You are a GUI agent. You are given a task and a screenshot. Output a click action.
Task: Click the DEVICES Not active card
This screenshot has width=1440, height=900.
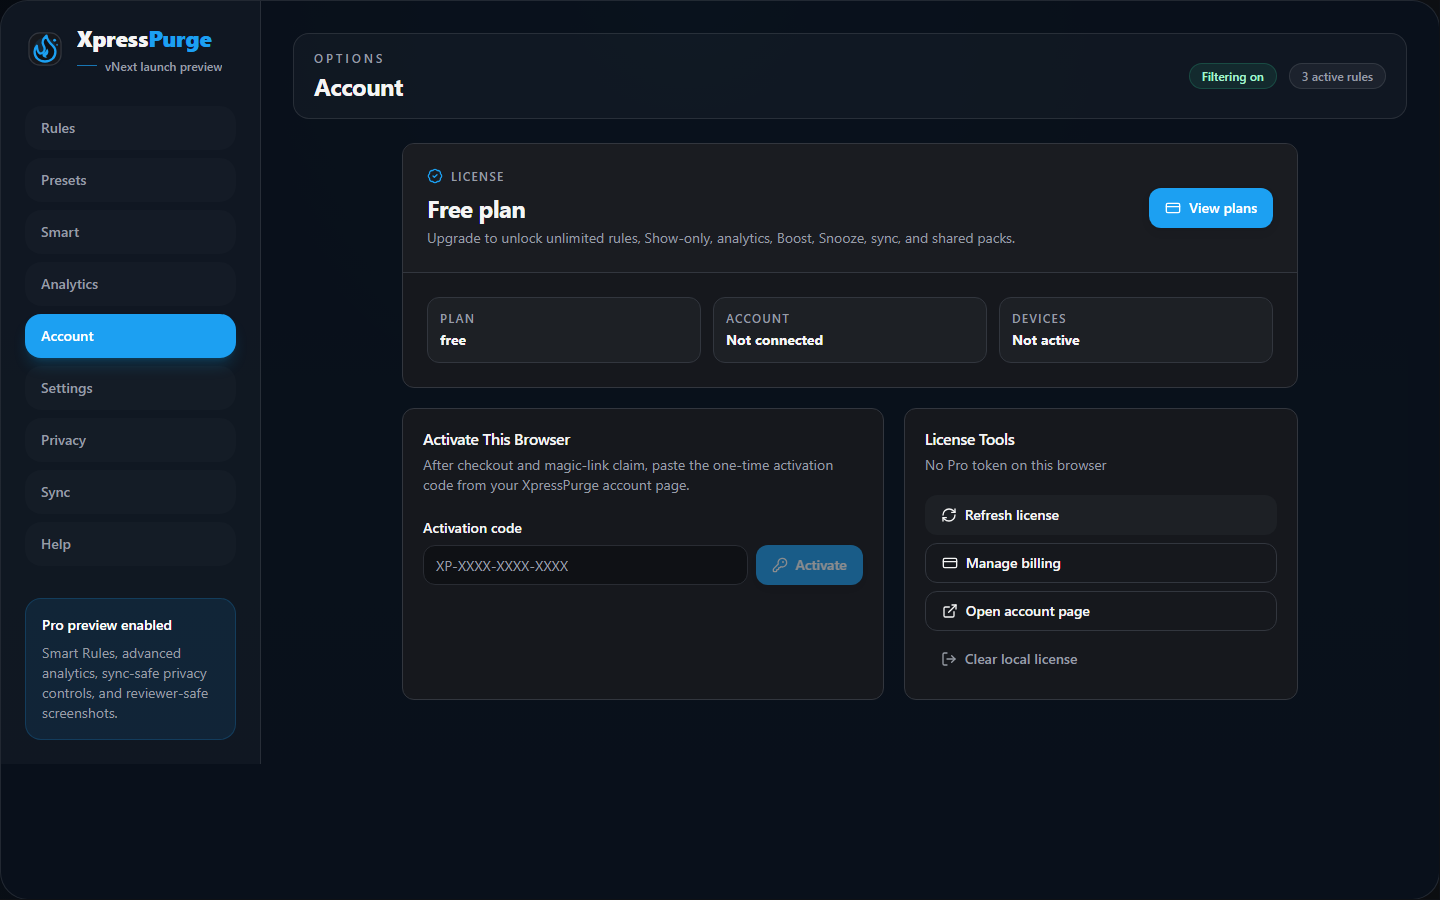coord(1135,330)
